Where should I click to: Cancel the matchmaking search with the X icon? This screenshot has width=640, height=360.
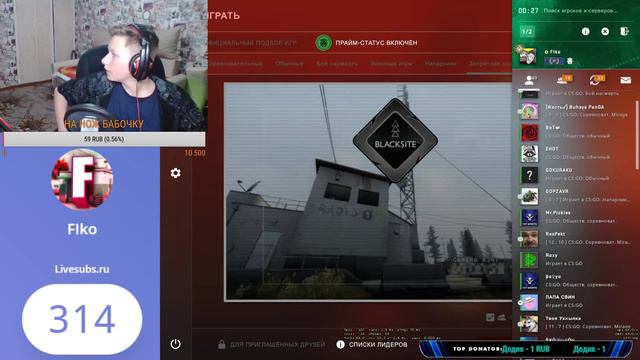tap(605, 31)
